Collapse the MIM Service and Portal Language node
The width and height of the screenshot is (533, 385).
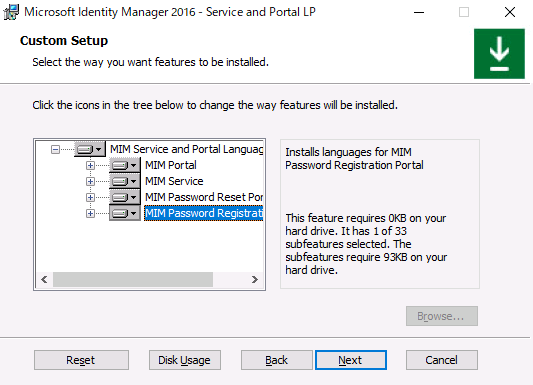[55, 149]
